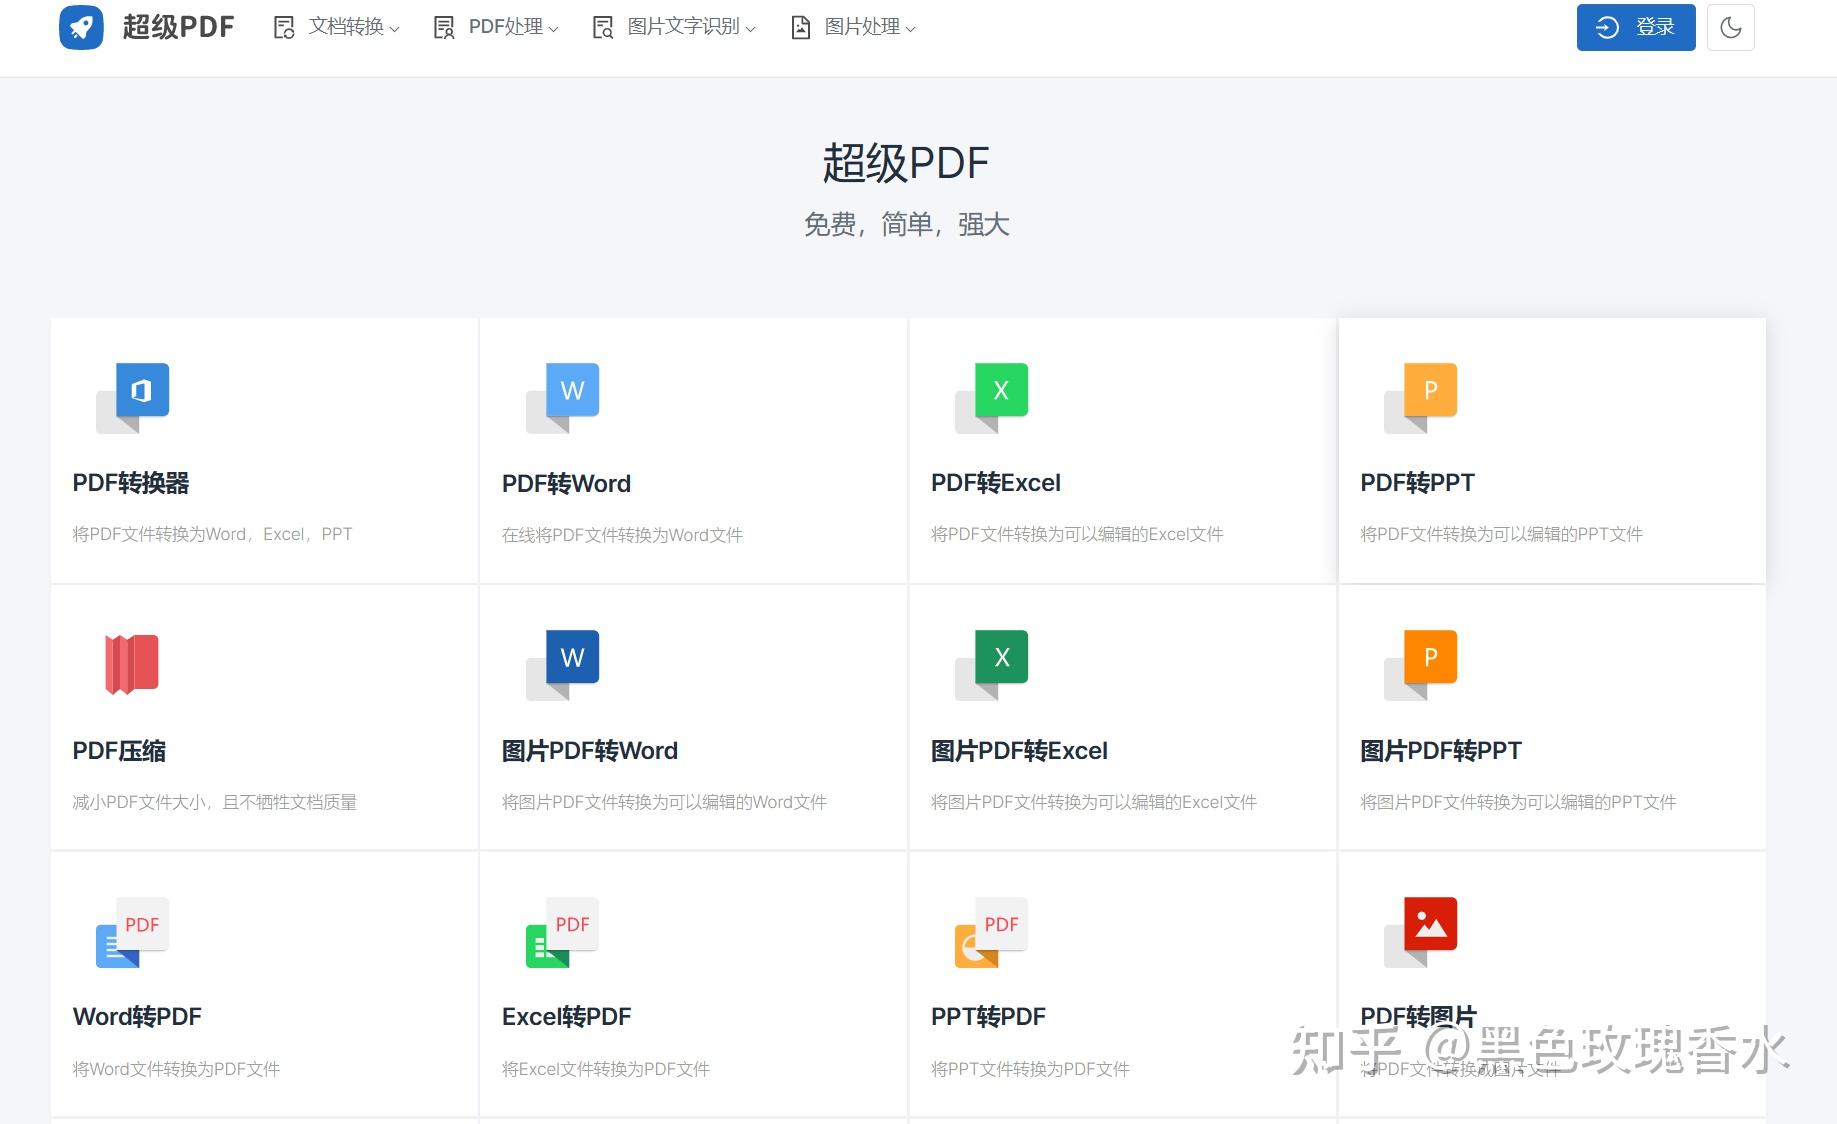1837x1124 pixels.
Task: Click description 将PPT文件转换为PDF文件
Action: pyautogui.click(x=1030, y=1069)
